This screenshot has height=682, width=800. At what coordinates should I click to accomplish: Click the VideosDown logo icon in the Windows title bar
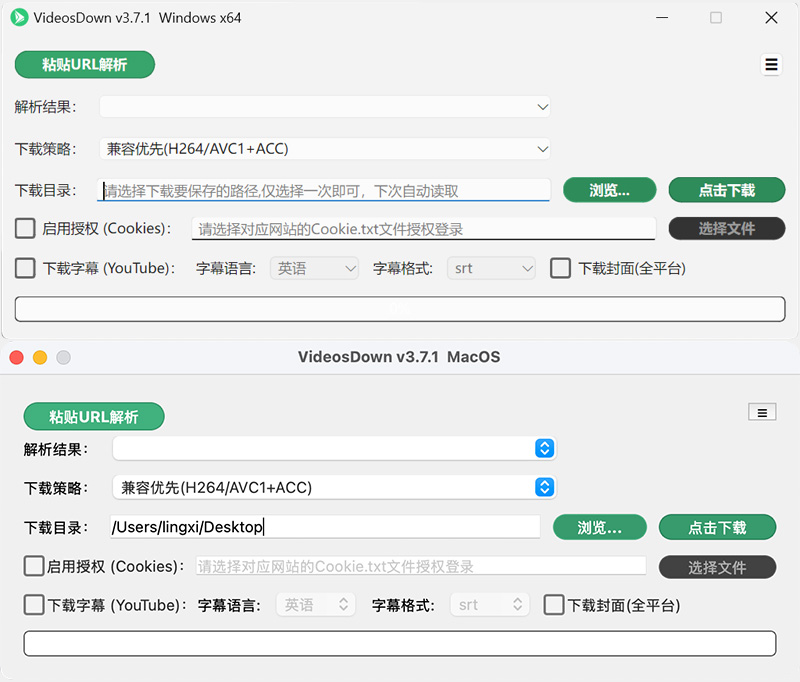click(19, 18)
